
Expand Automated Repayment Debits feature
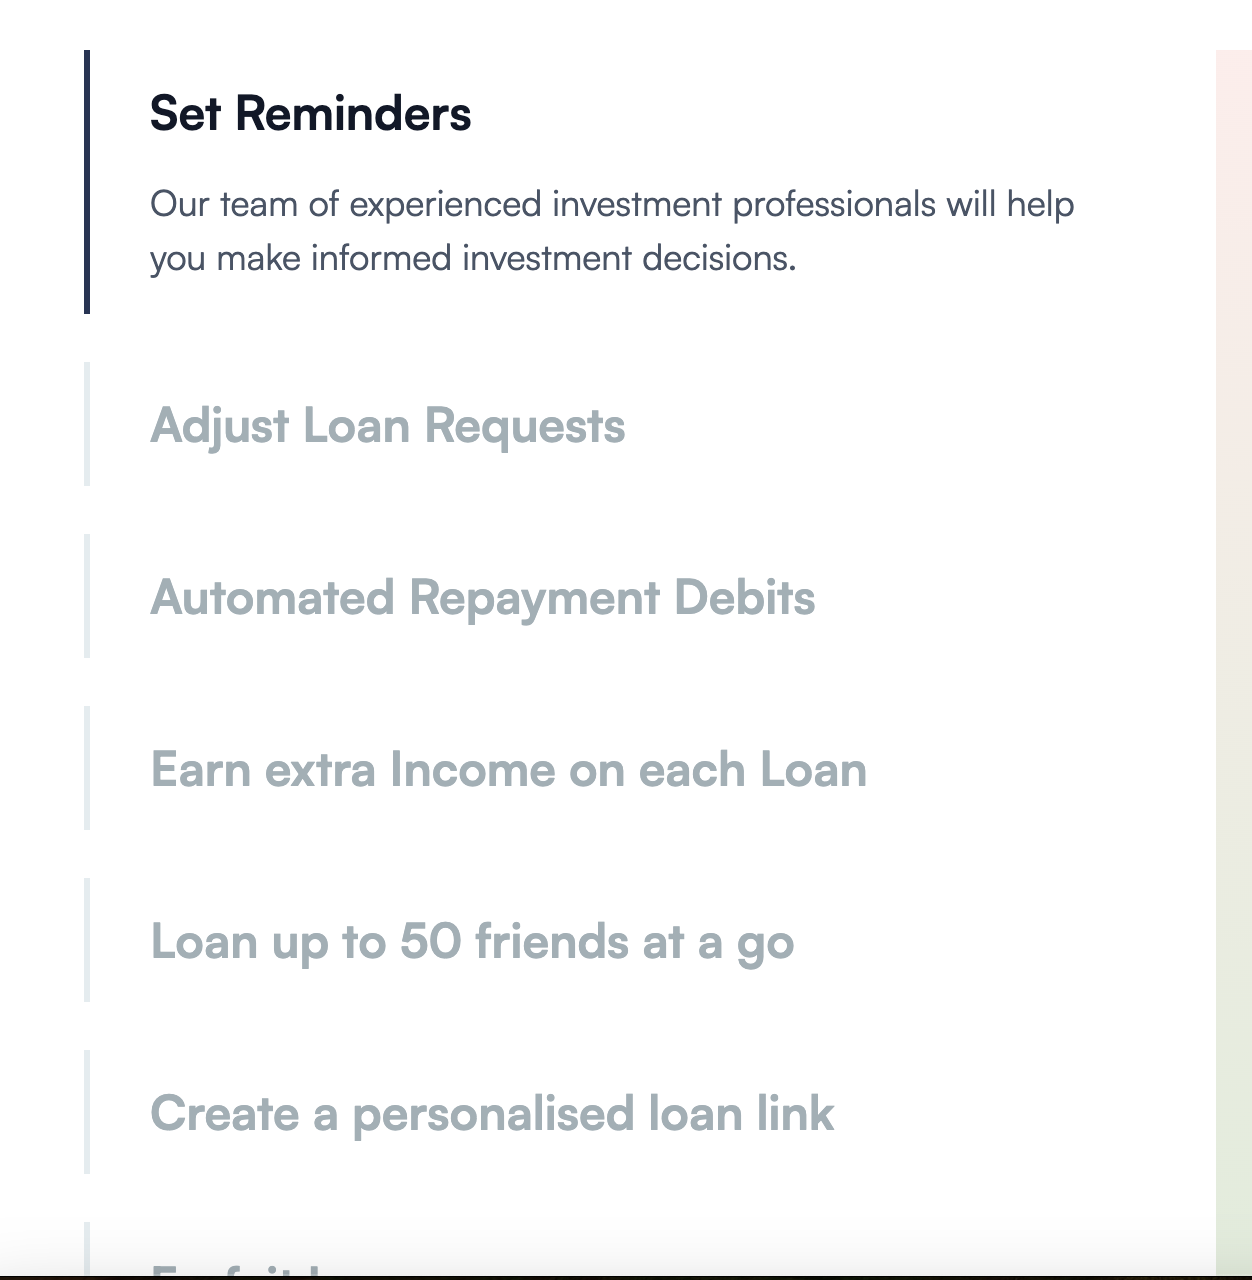(x=482, y=598)
